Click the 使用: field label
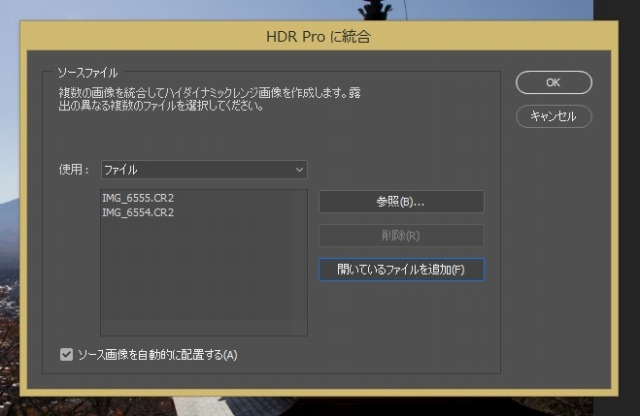 point(74,170)
